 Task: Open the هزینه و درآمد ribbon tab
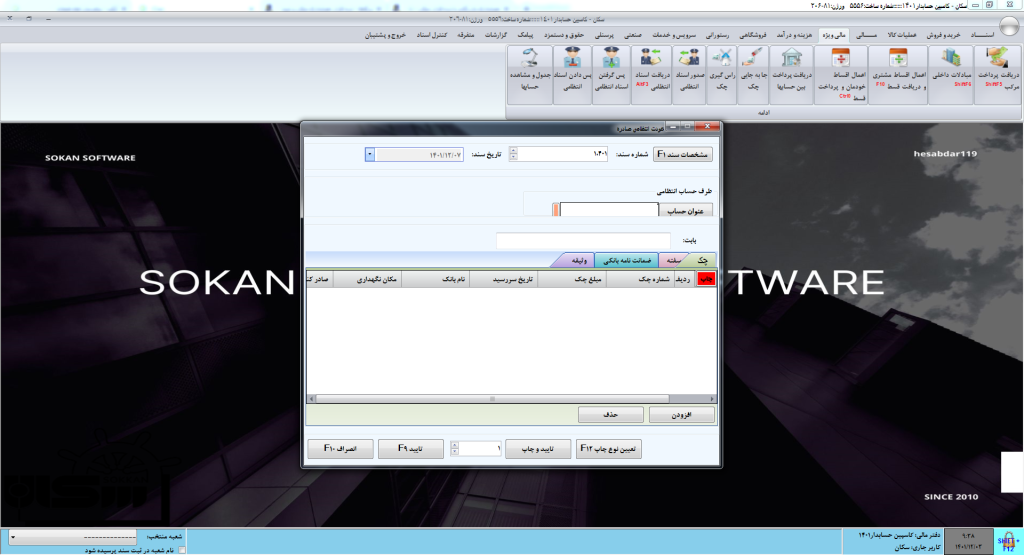click(794, 35)
